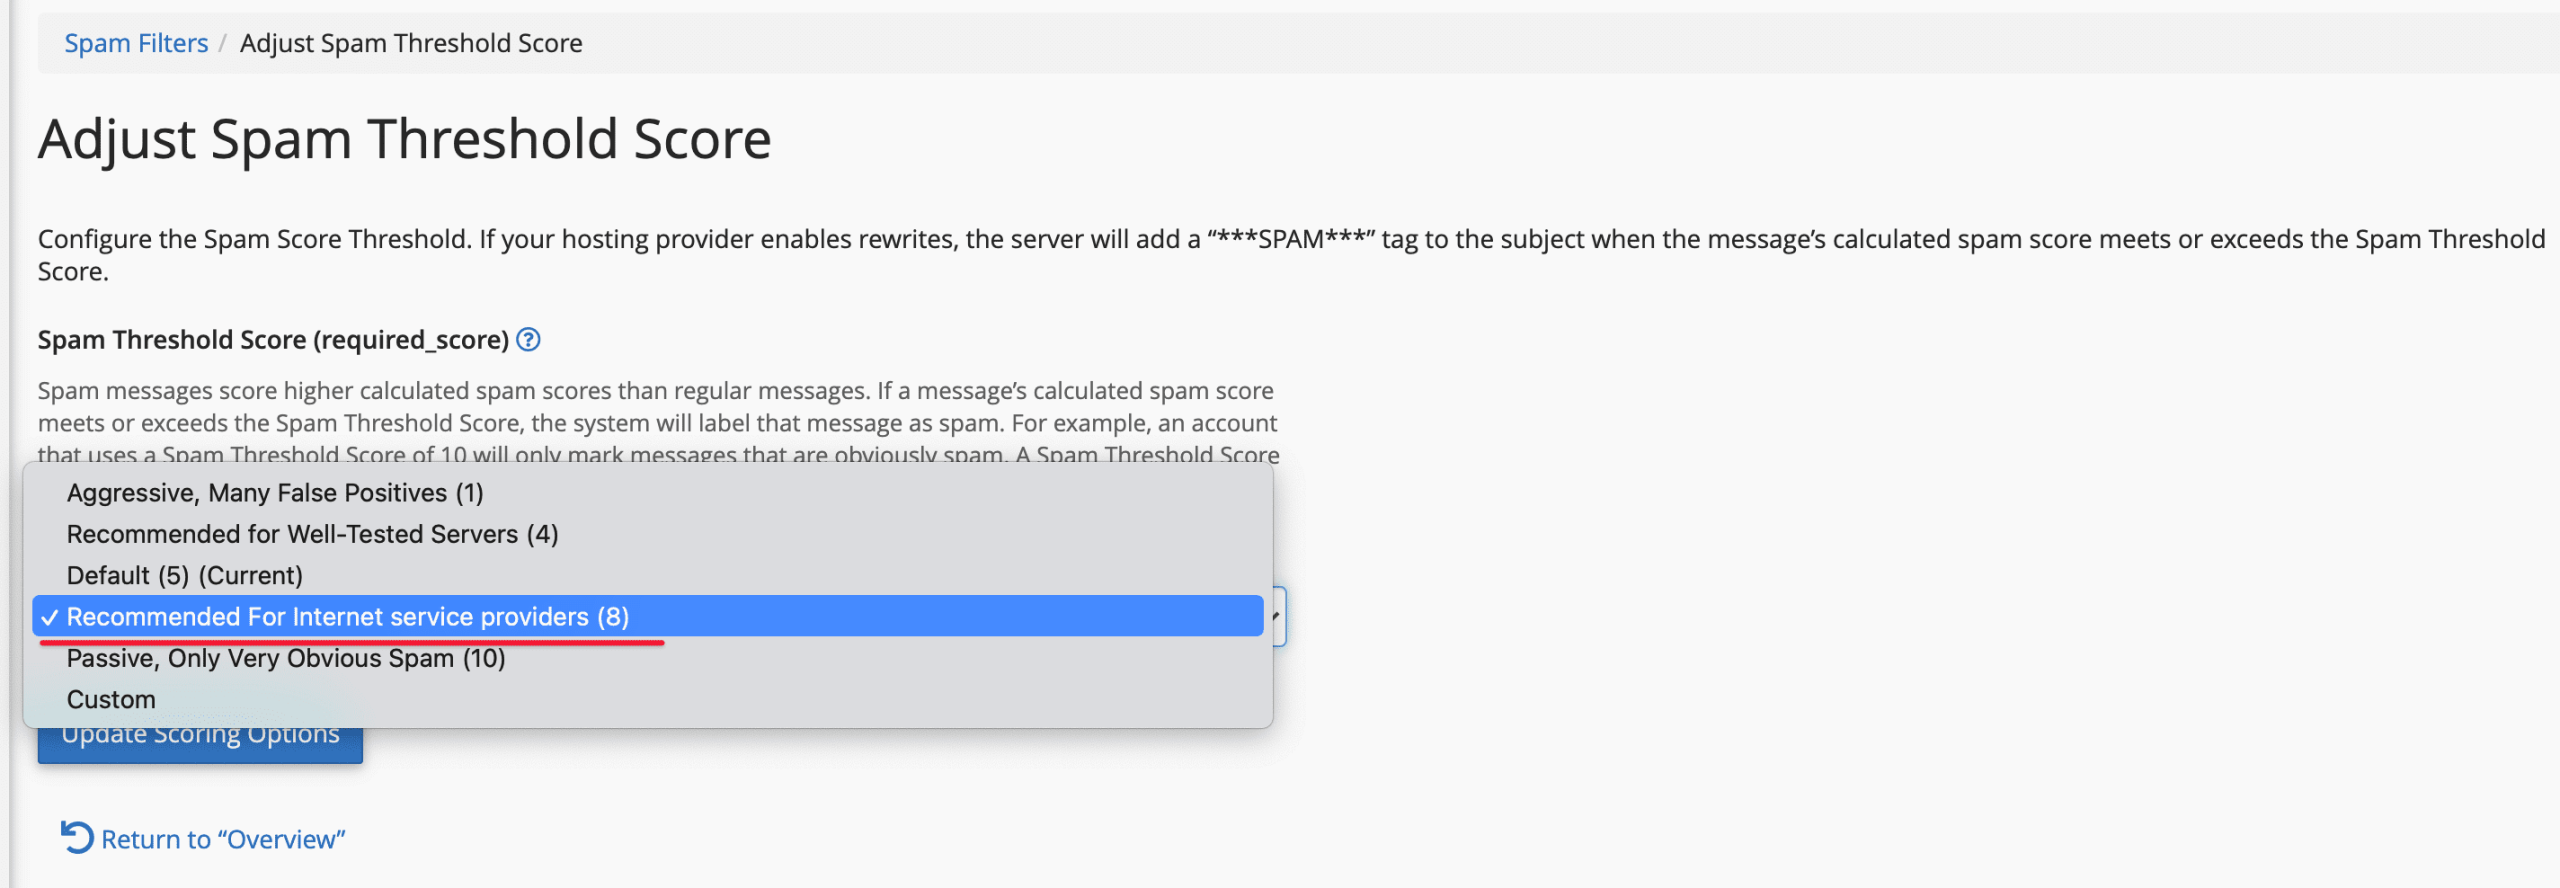Select the Custom threshold option
Screen dimensions: 2560x888
111,700
